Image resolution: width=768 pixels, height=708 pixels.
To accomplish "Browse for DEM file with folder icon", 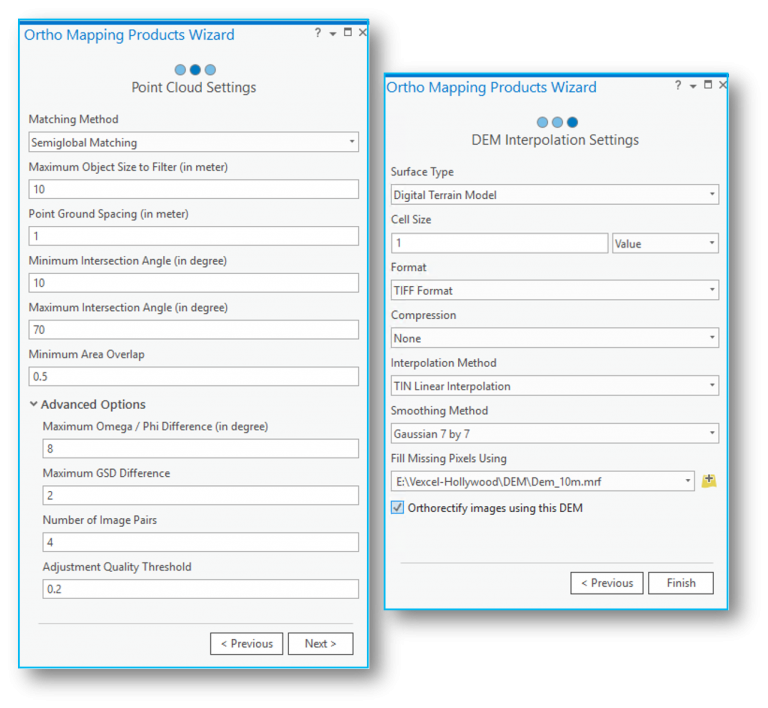I will coord(709,481).
